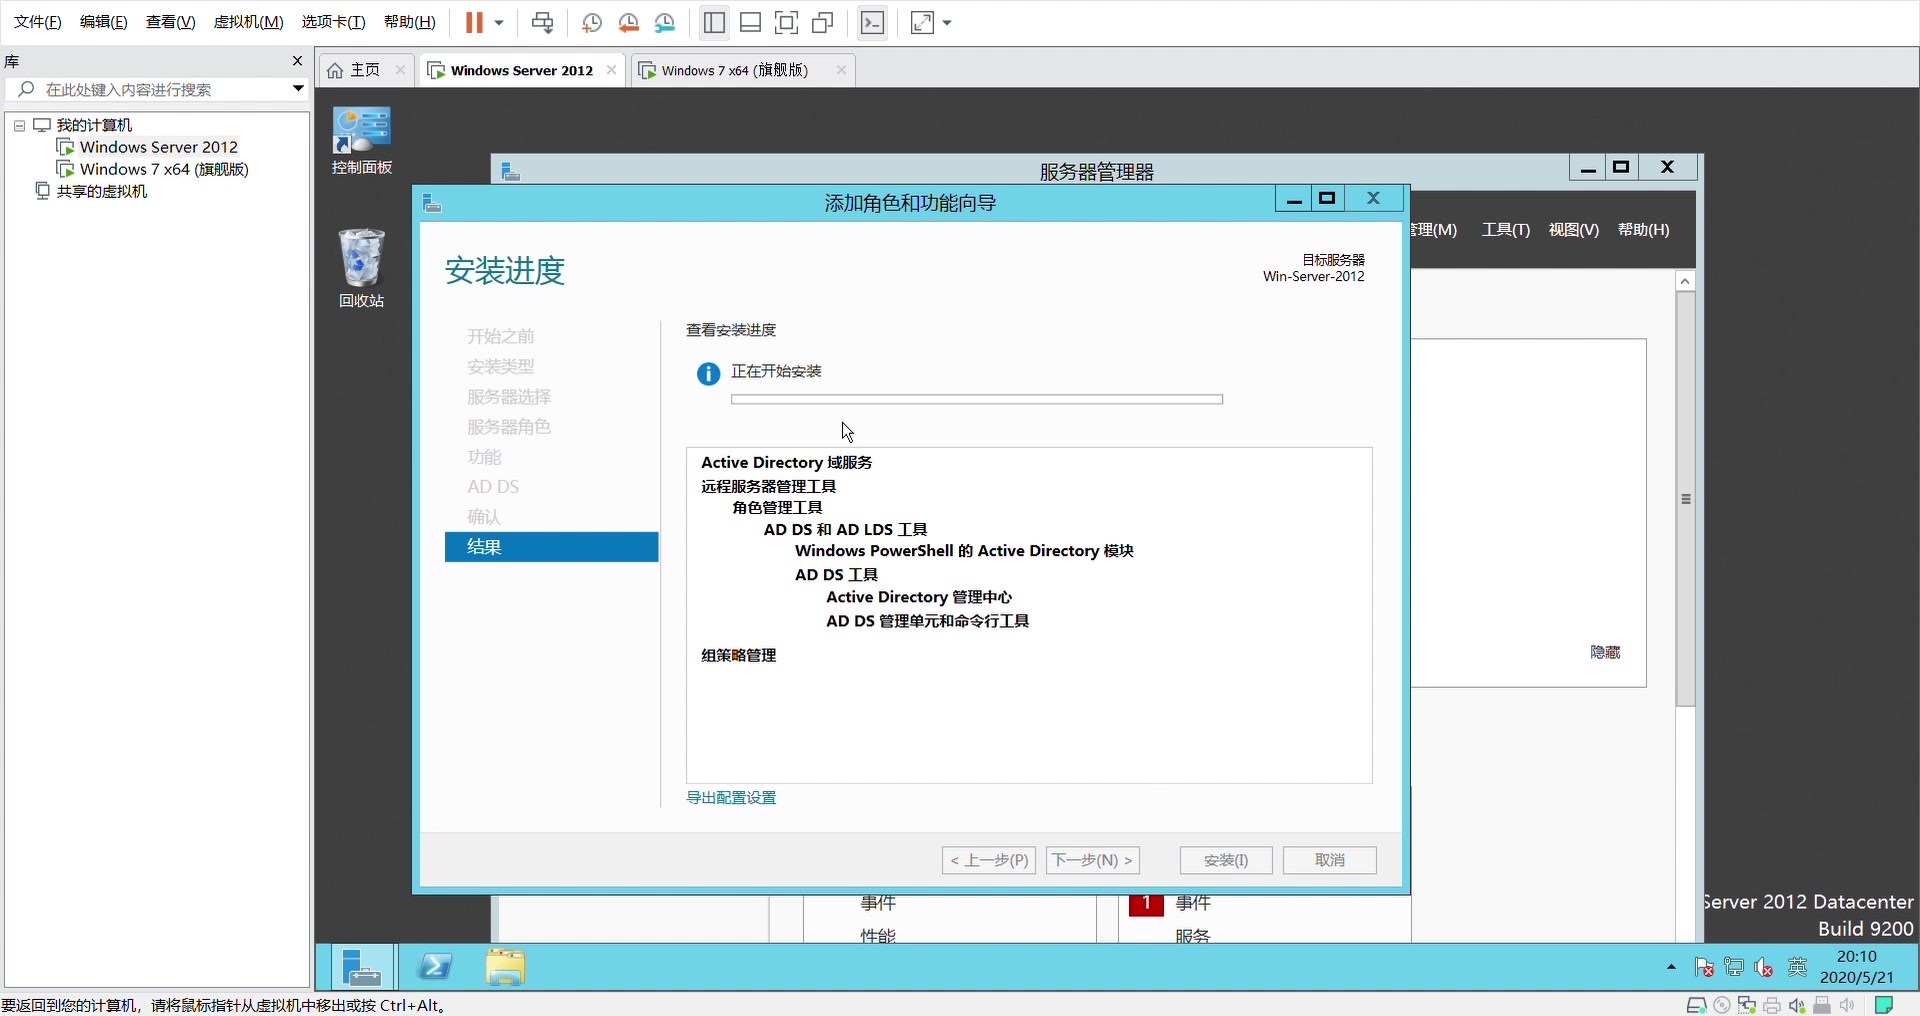
Task: Close the 主页 tab
Action: click(x=400, y=70)
